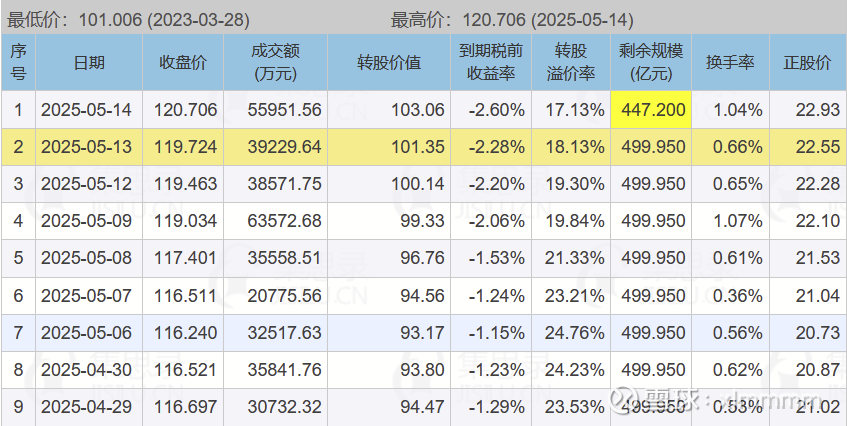Click the 剩余规模 (亿元) column header
Viewport: 847px width, 426px height.
[x=654, y=62]
